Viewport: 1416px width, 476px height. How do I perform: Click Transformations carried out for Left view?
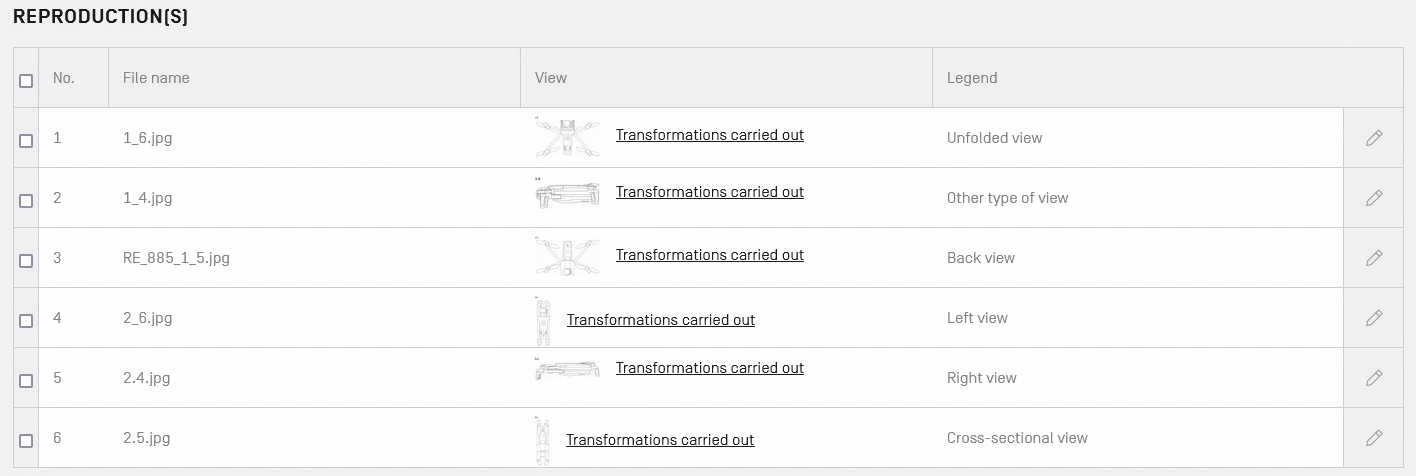coord(660,320)
